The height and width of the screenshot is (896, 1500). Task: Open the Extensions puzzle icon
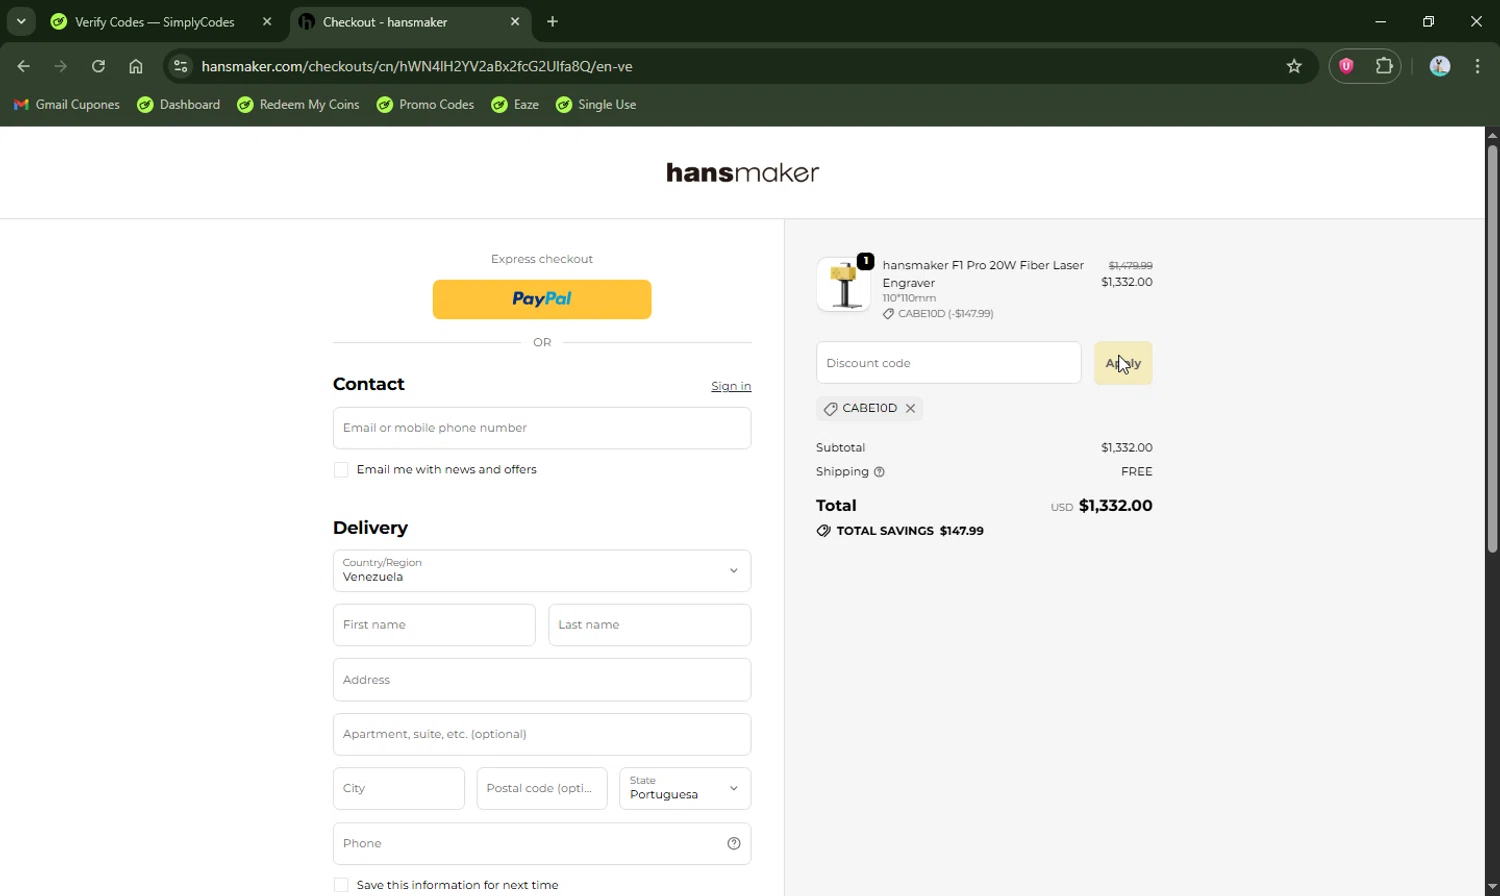pyautogui.click(x=1384, y=66)
